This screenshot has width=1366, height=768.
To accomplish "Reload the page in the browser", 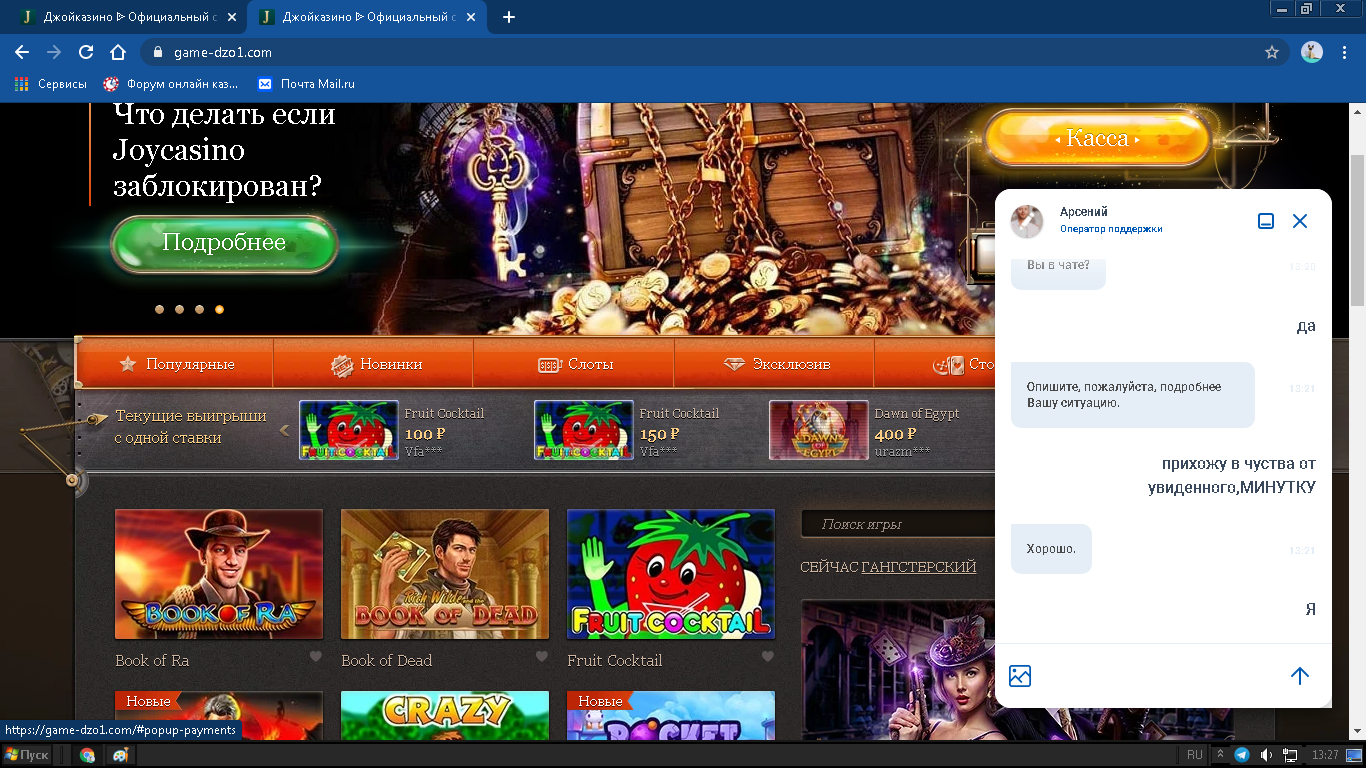I will click(x=86, y=52).
